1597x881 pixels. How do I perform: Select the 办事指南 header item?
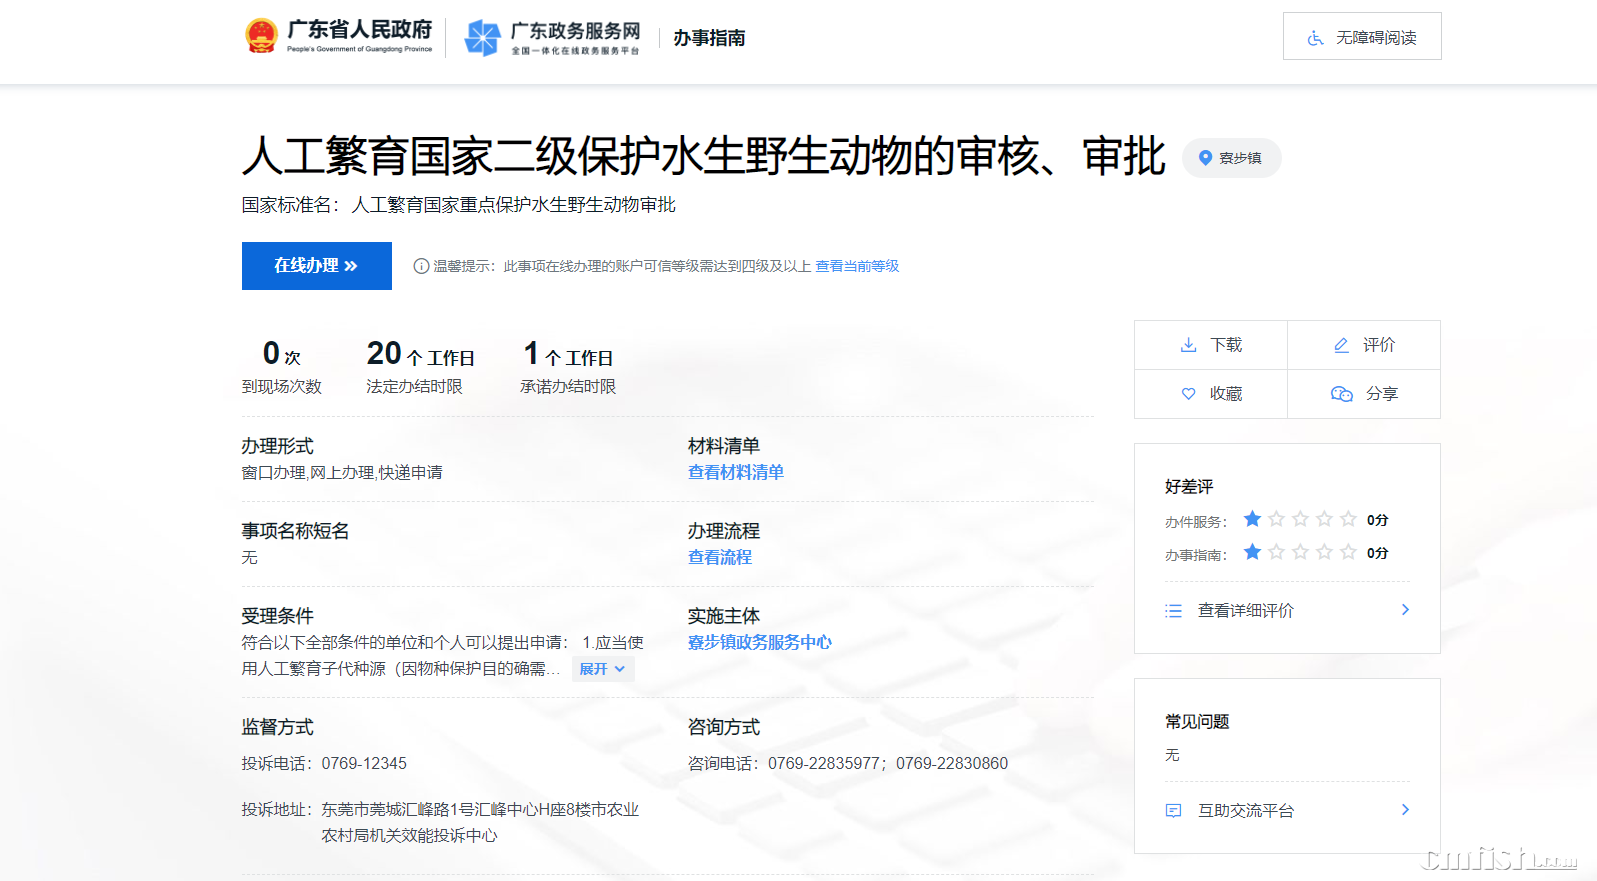pos(709,38)
